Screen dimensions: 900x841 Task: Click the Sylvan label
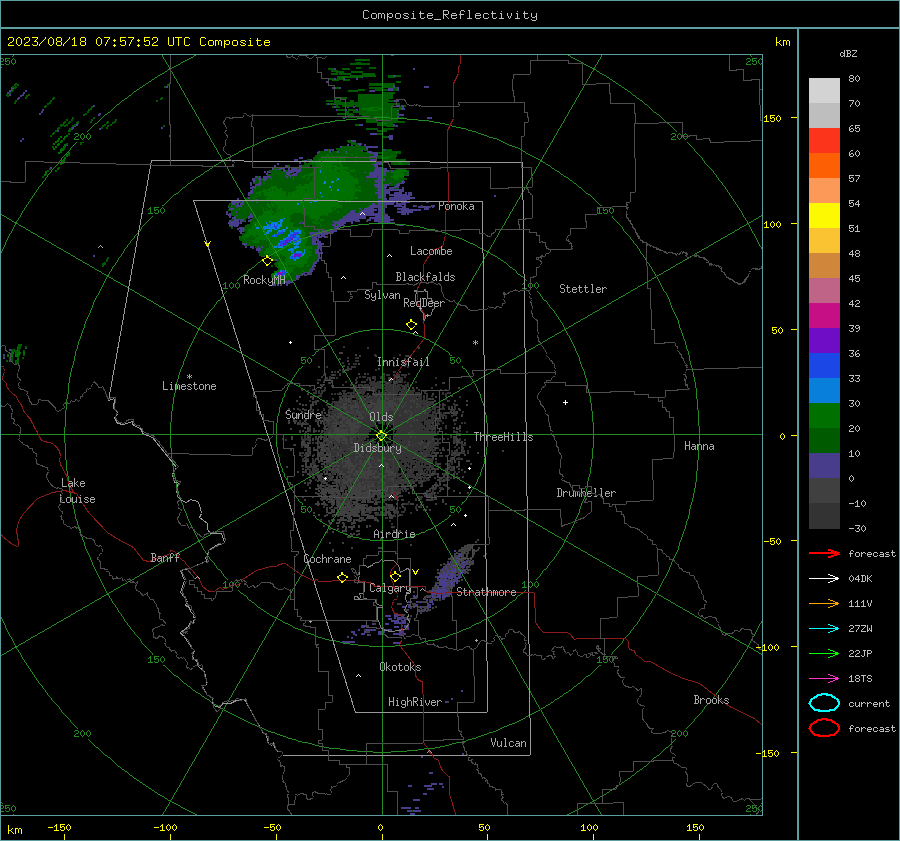pos(382,295)
